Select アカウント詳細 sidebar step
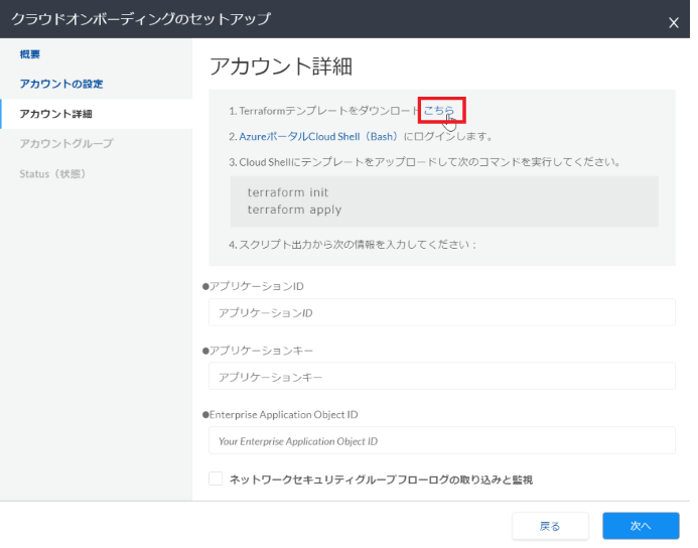 96,114
